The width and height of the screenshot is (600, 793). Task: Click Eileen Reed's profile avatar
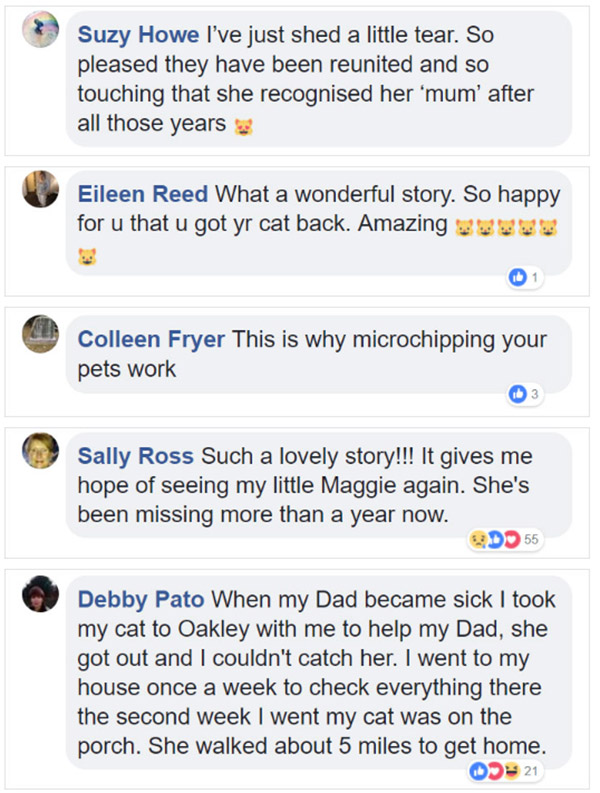pos(41,189)
